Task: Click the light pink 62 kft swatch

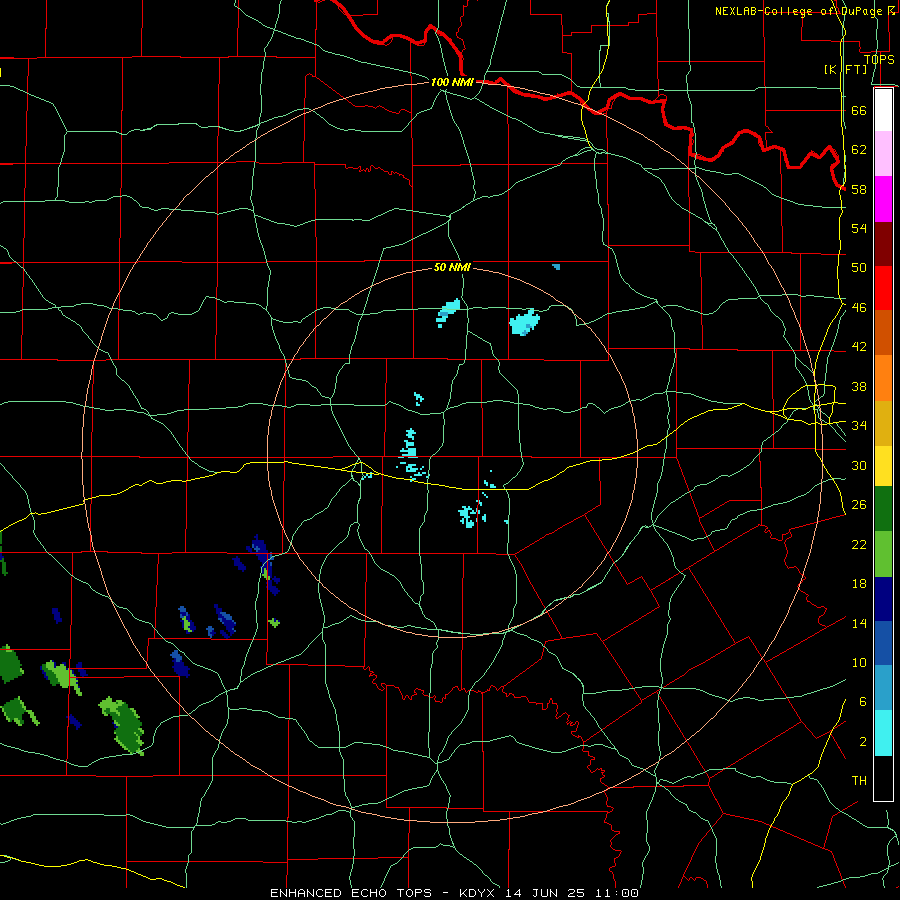Action: point(883,154)
